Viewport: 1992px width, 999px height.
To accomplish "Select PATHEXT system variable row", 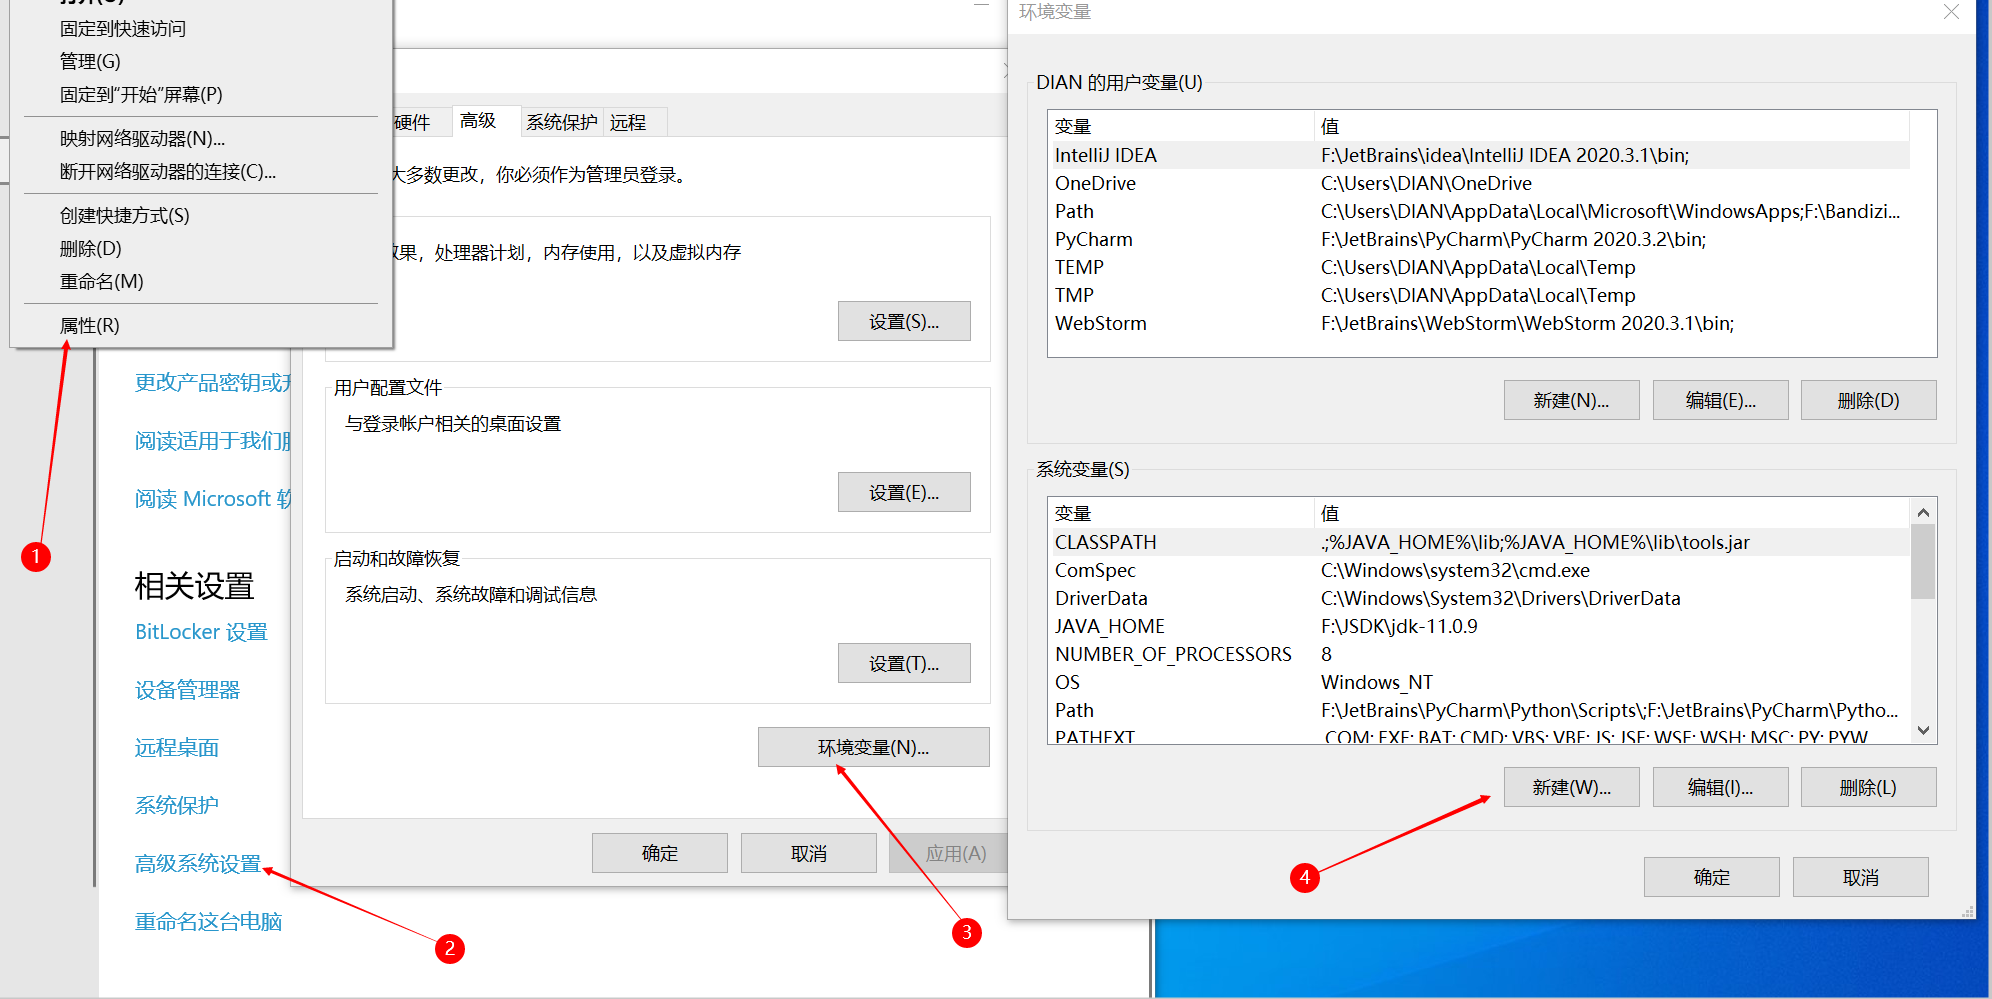I will click(1479, 735).
